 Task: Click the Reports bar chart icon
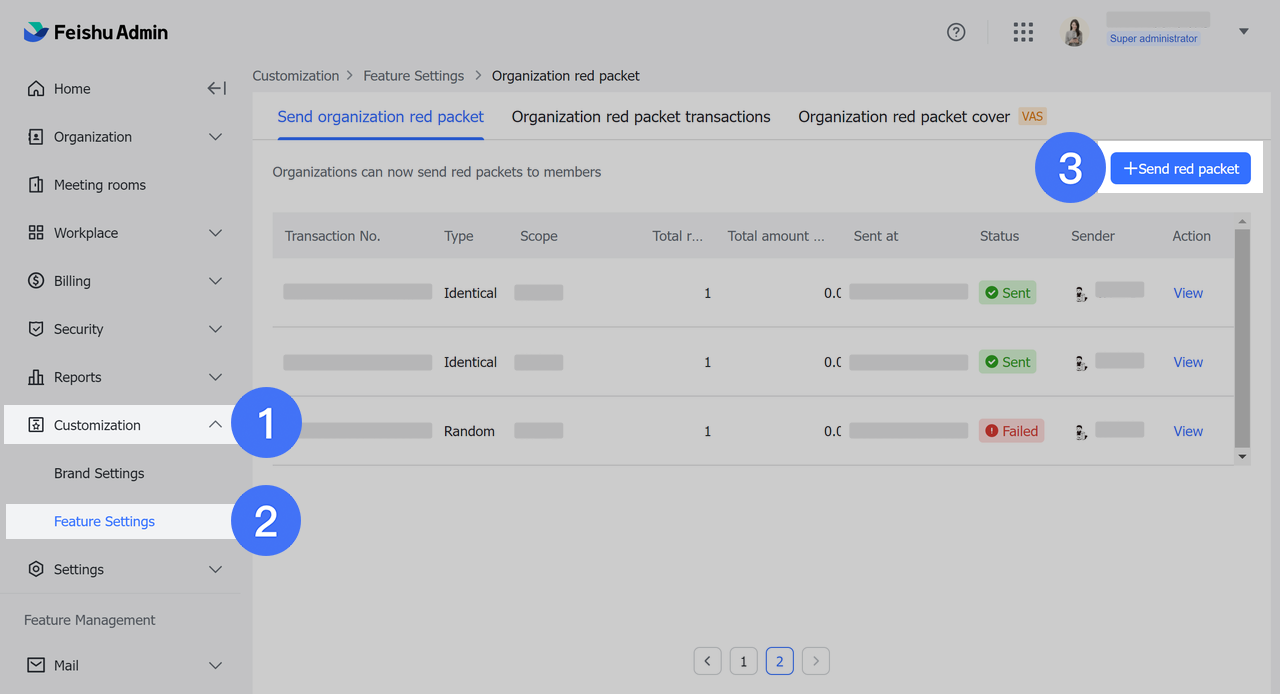[x=36, y=377]
